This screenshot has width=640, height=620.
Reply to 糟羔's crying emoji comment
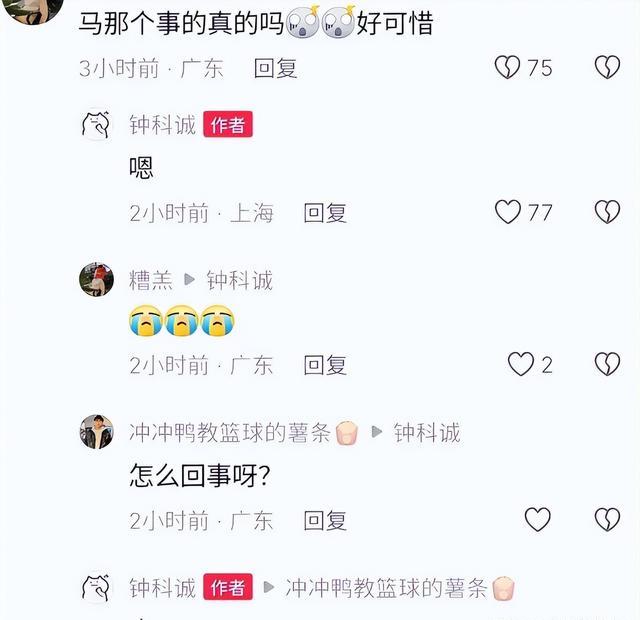click(325, 365)
